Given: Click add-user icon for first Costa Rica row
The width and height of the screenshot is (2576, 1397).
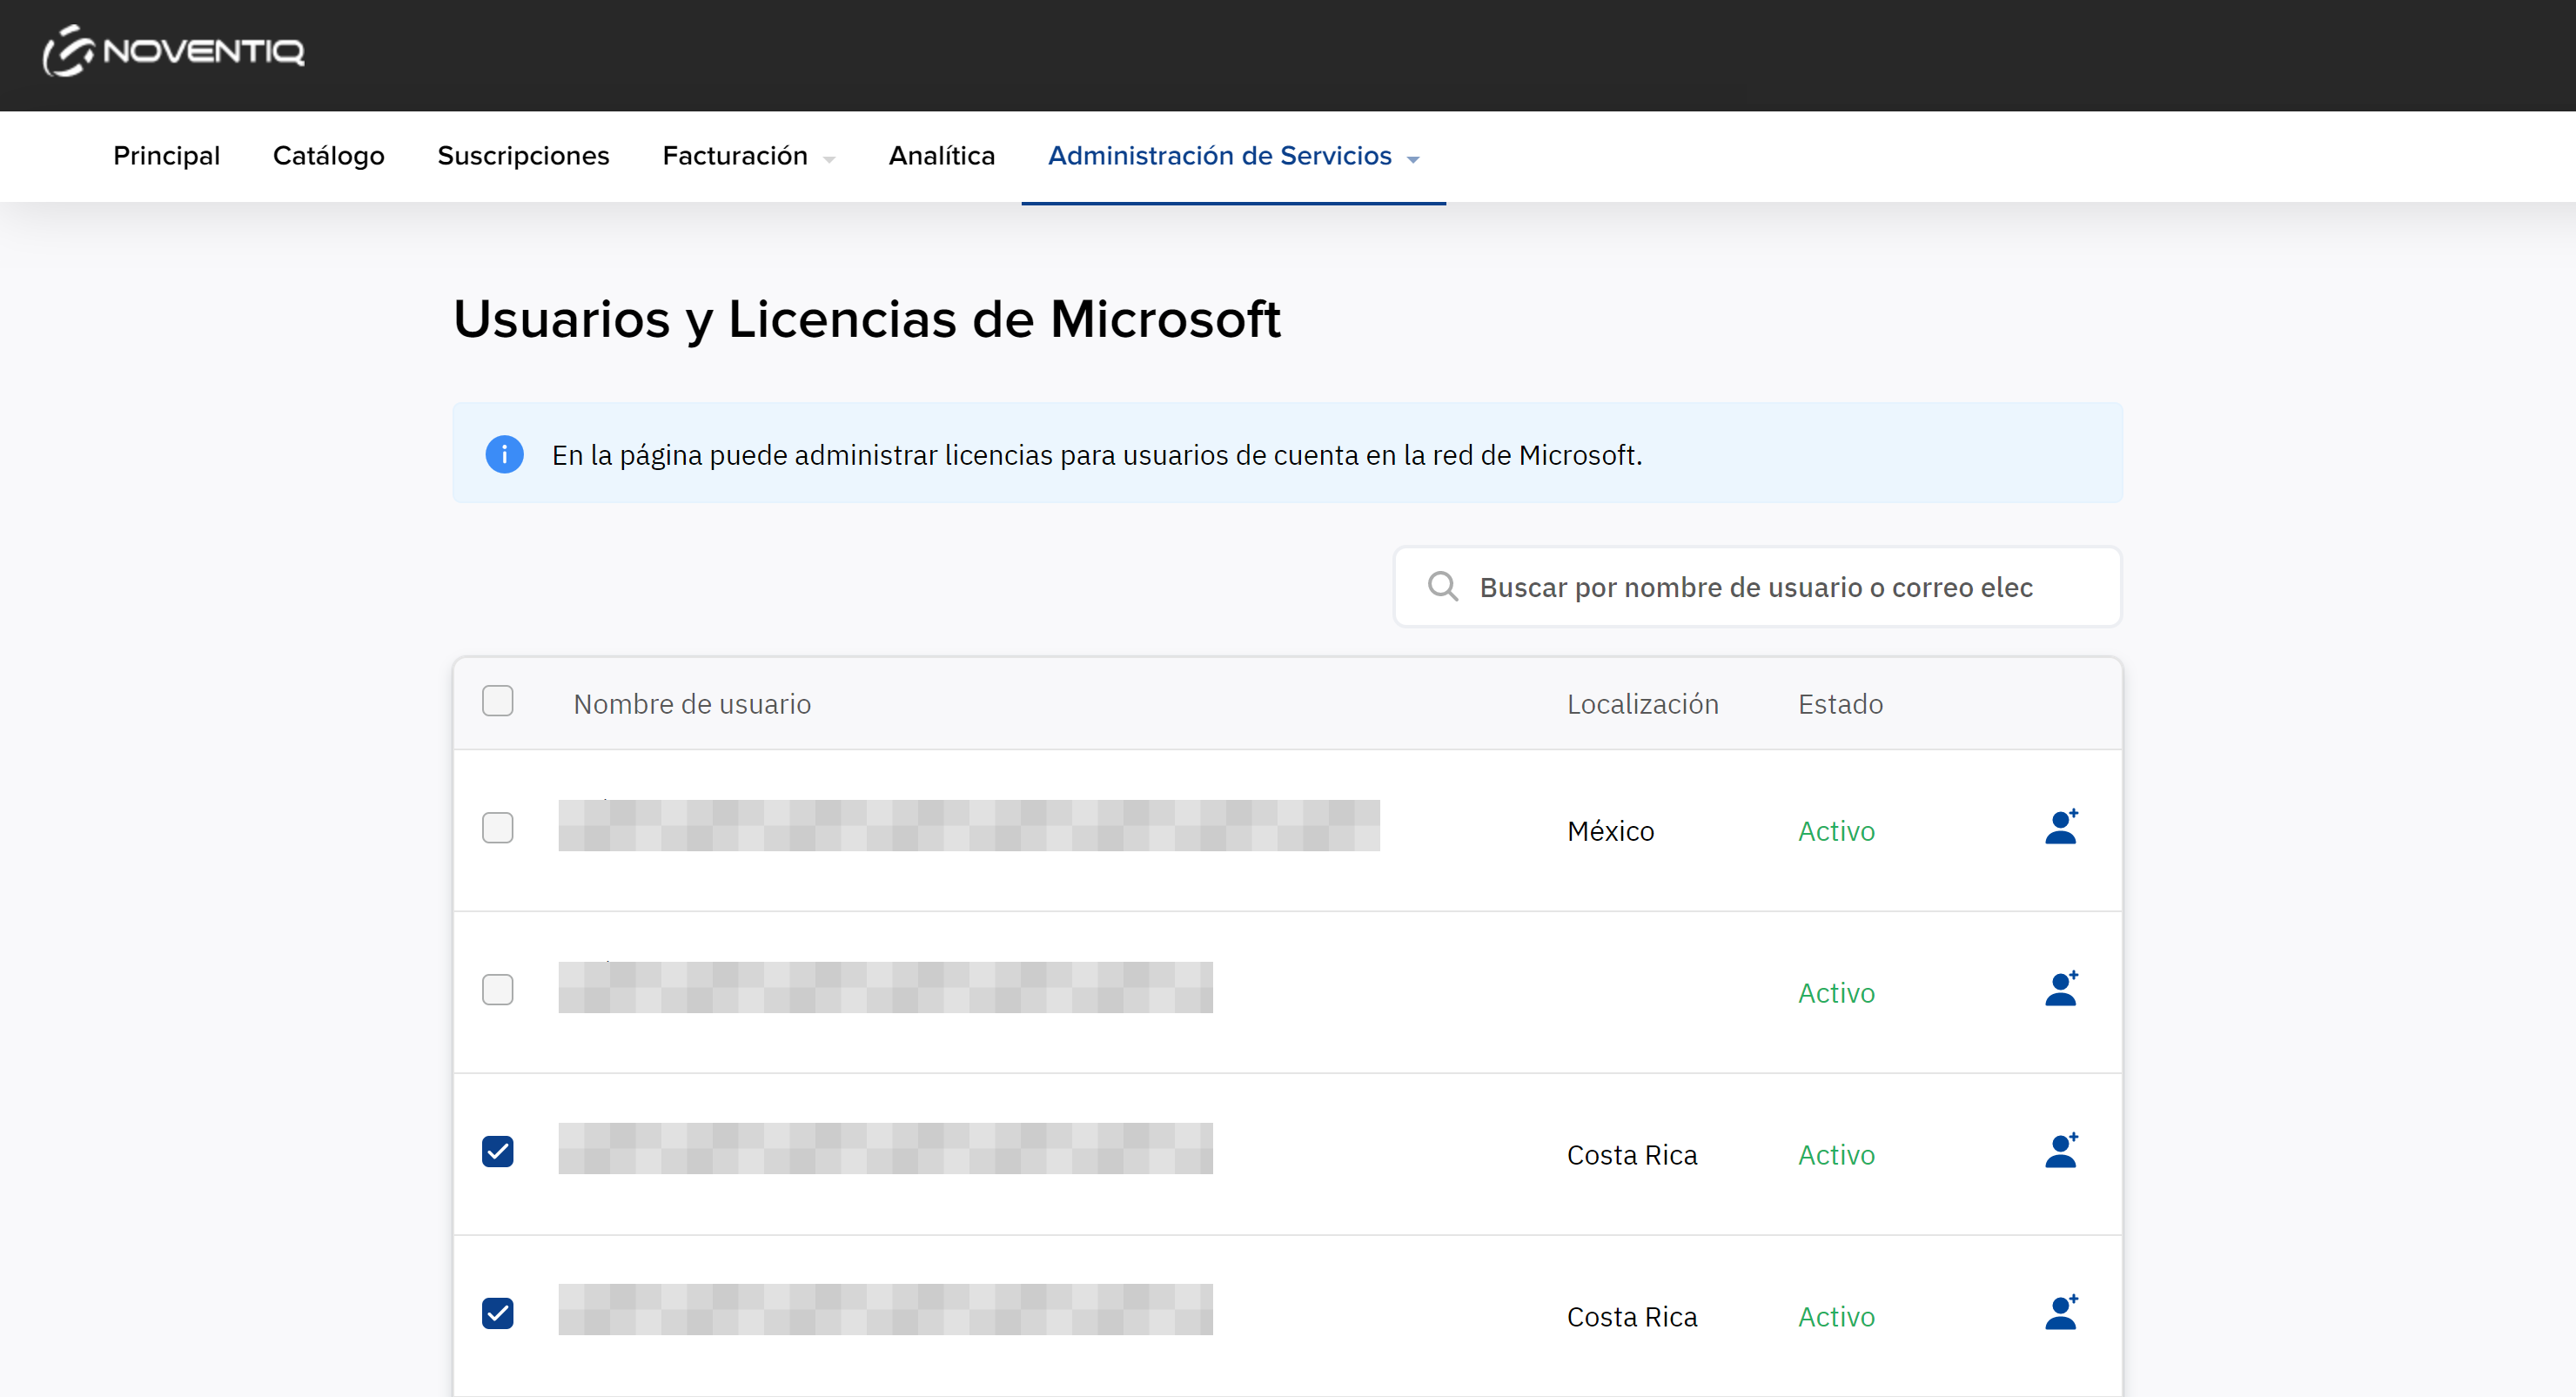Looking at the screenshot, I should tap(2060, 1152).
